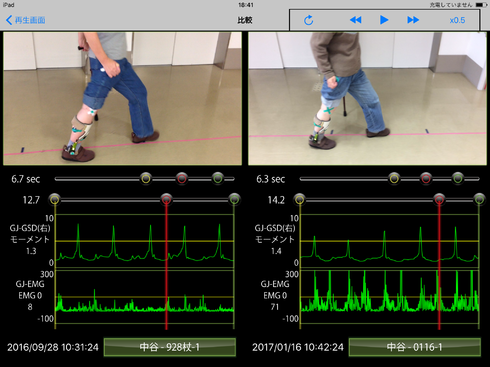Change playback speed x0.5
Image resolution: width=490 pixels, height=367 pixels.
457,20
